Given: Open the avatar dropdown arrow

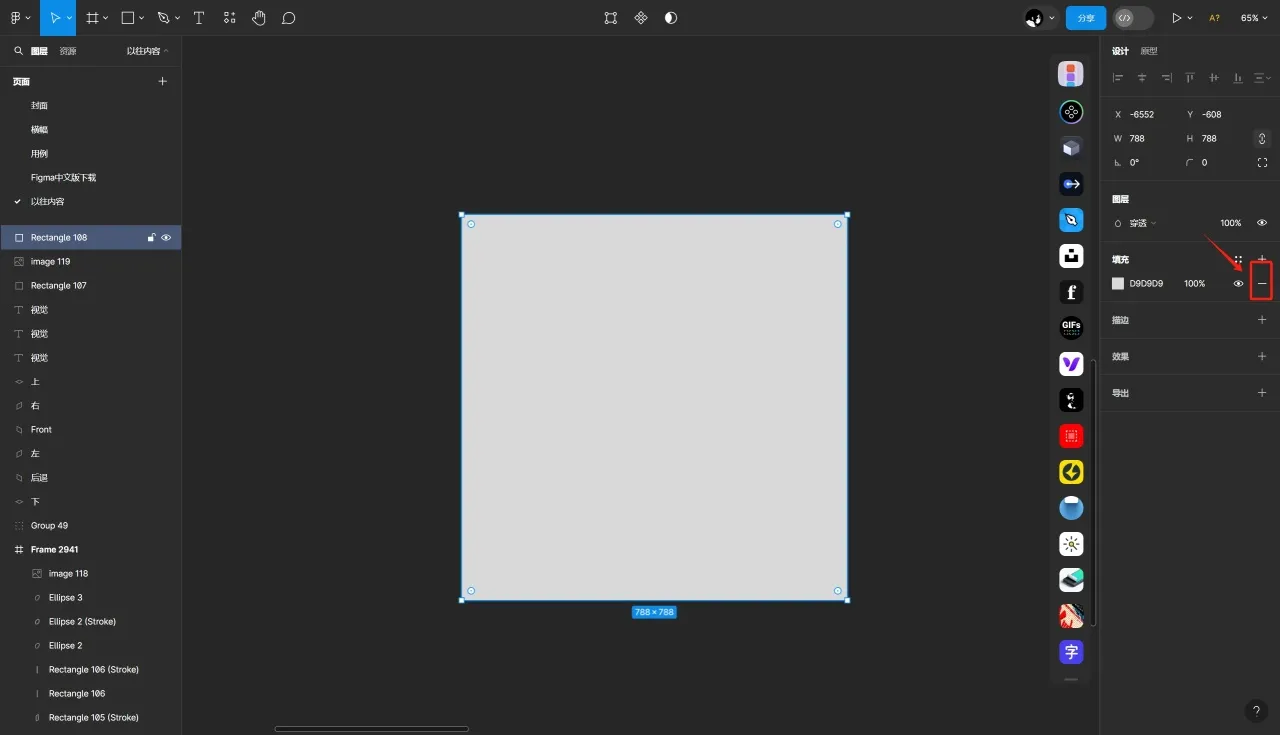Looking at the screenshot, I should point(1052,18).
